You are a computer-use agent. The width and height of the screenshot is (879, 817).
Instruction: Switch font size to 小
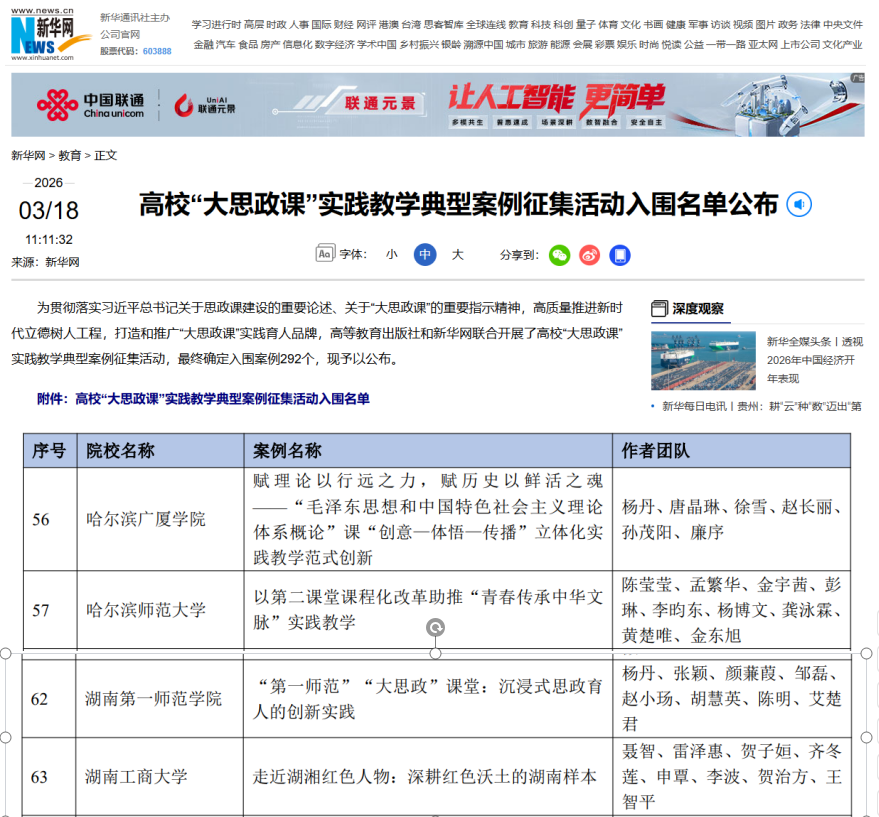(392, 255)
